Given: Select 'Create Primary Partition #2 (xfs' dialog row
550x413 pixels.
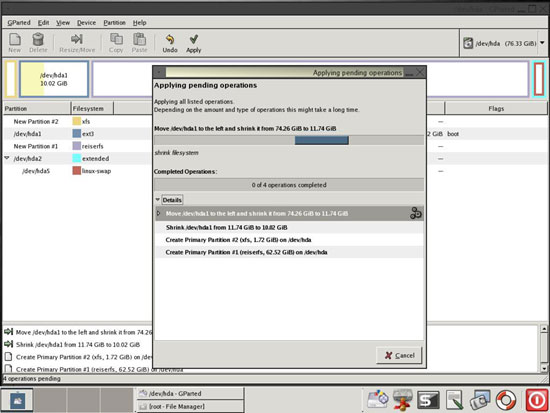Looking at the screenshot, I should (x=289, y=240).
